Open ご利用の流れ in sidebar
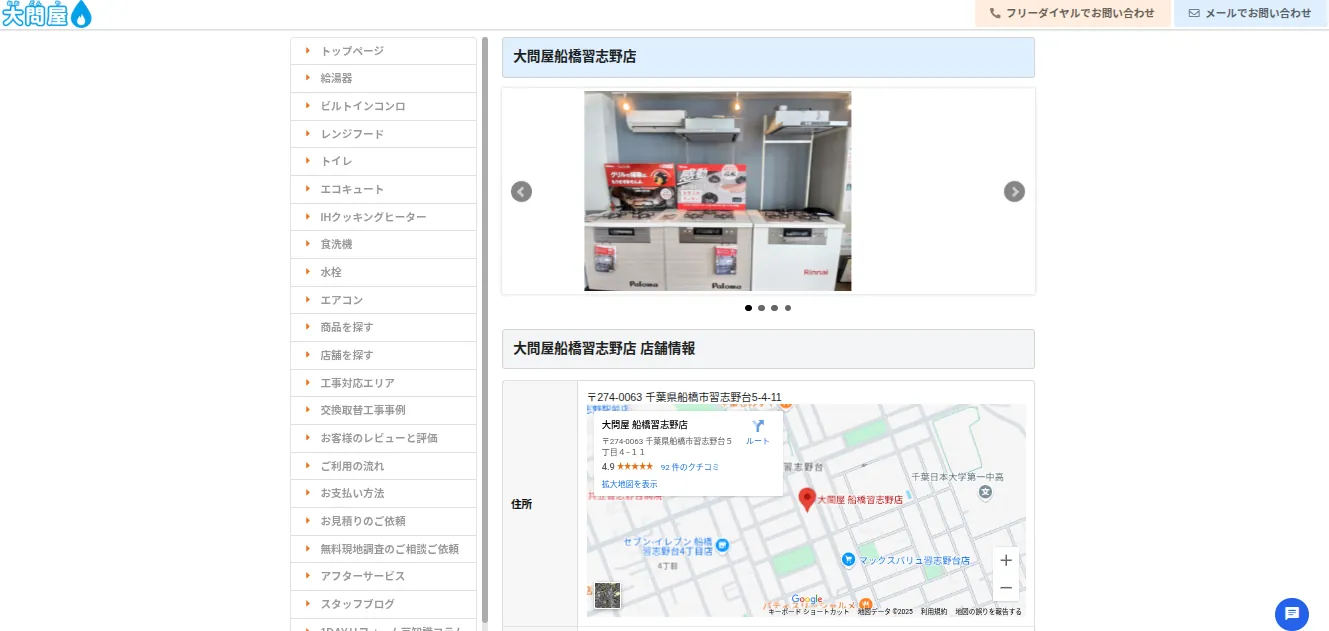This screenshot has height=631, width=1329. (x=383, y=466)
